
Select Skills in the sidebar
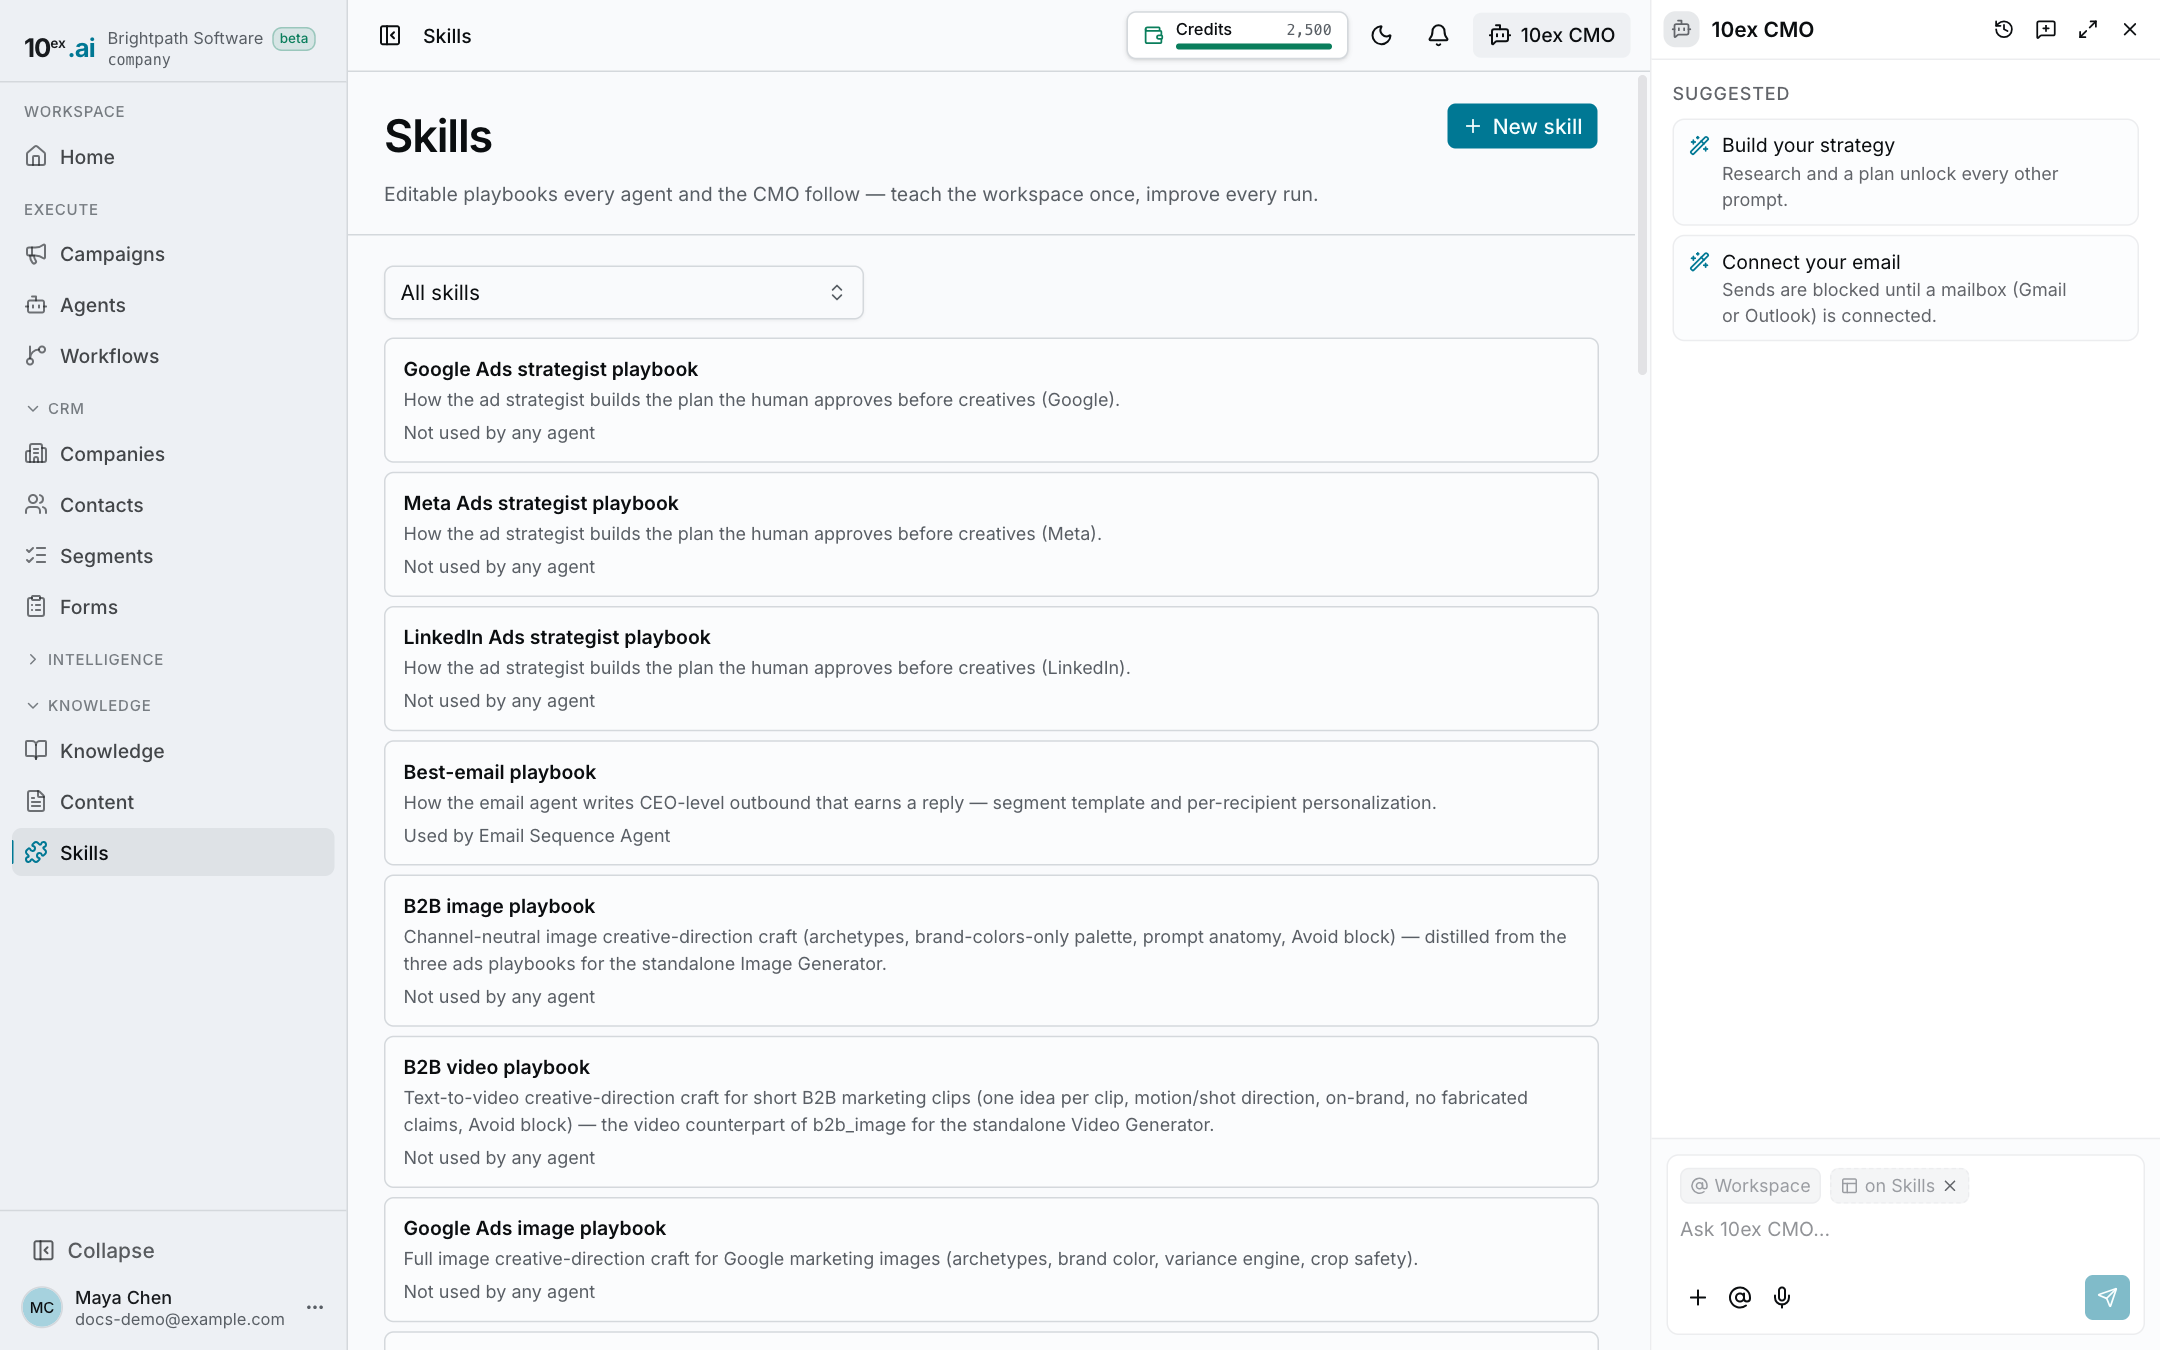(x=173, y=853)
